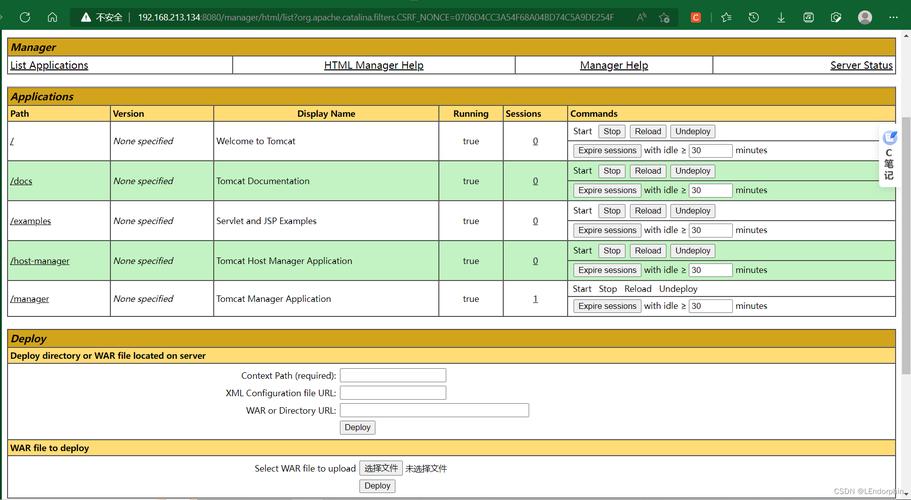Go to the browser home page icon
Screen dimensions: 911x500
[x=52, y=17]
